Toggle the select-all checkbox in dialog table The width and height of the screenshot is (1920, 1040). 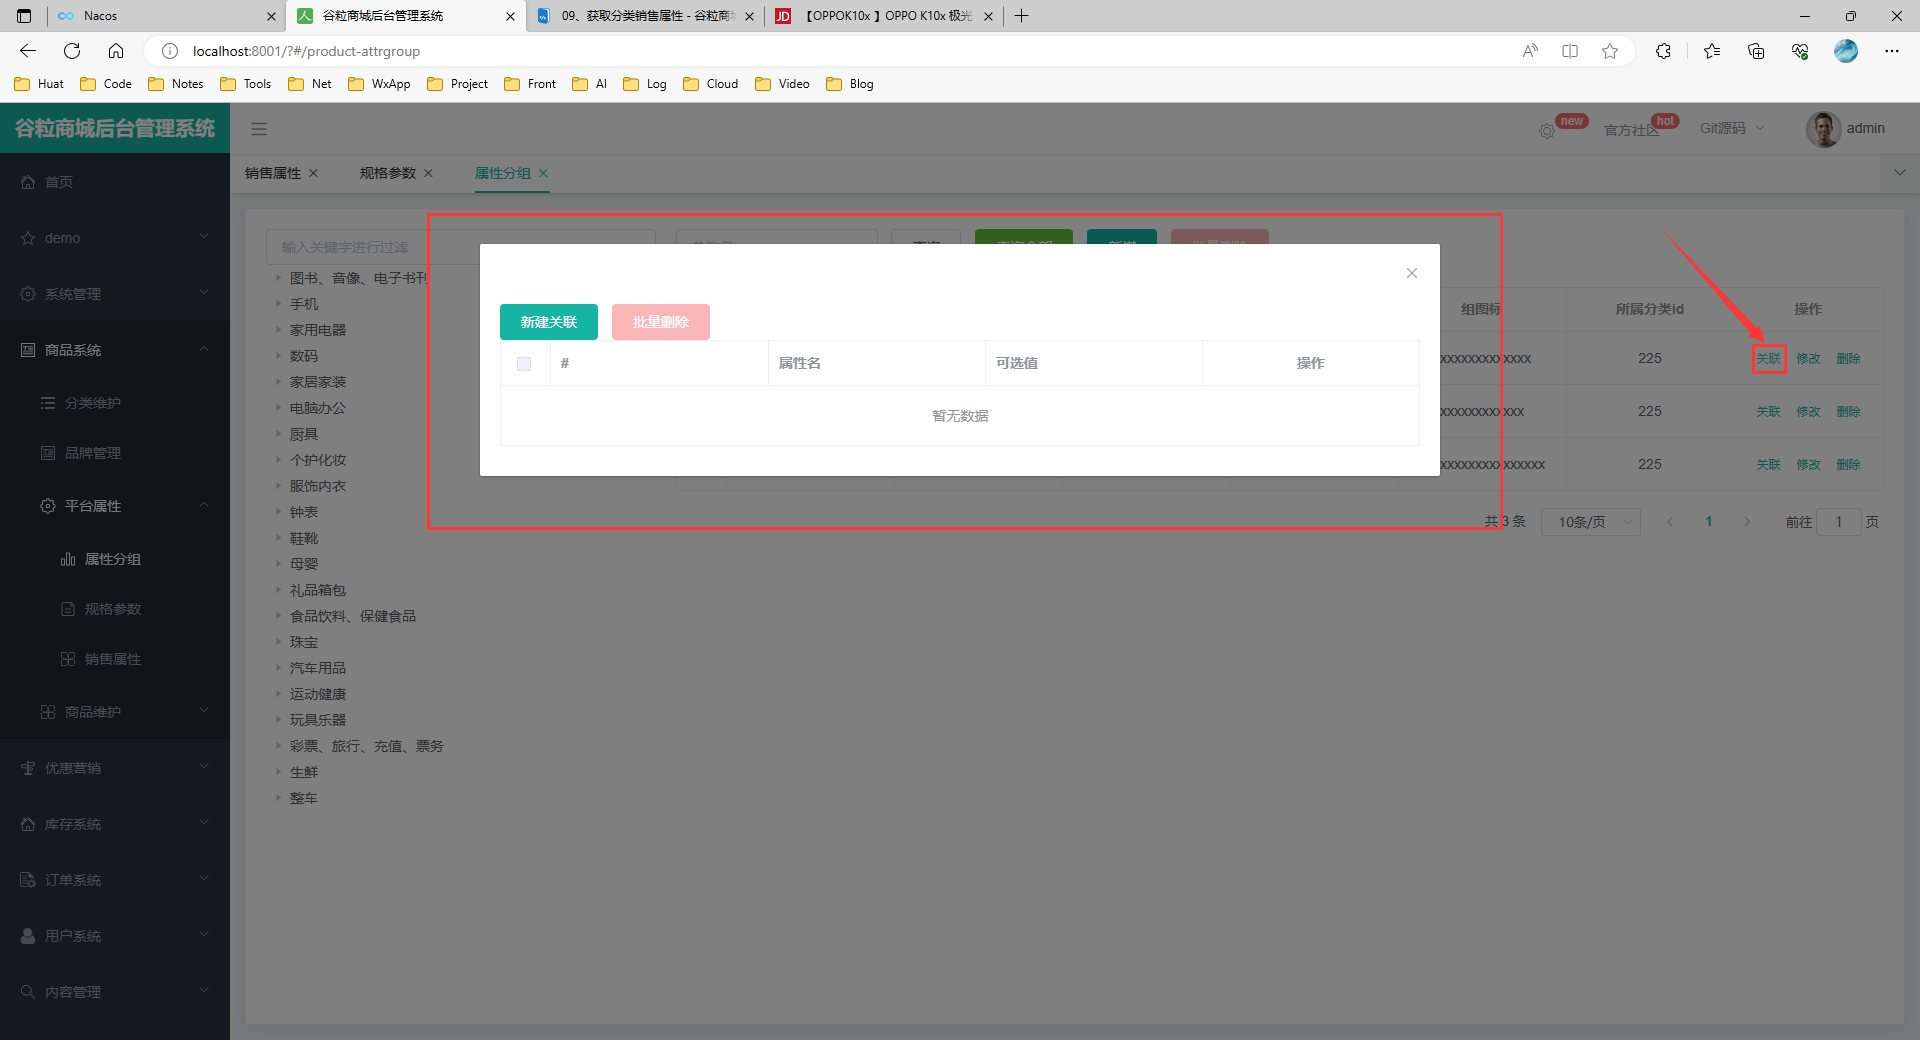(x=524, y=364)
